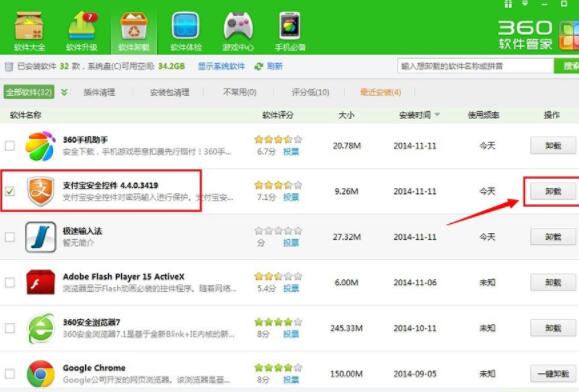Select the Google Chrome checkbox
Image resolution: width=579 pixels, height=392 pixels.
pos(10,374)
